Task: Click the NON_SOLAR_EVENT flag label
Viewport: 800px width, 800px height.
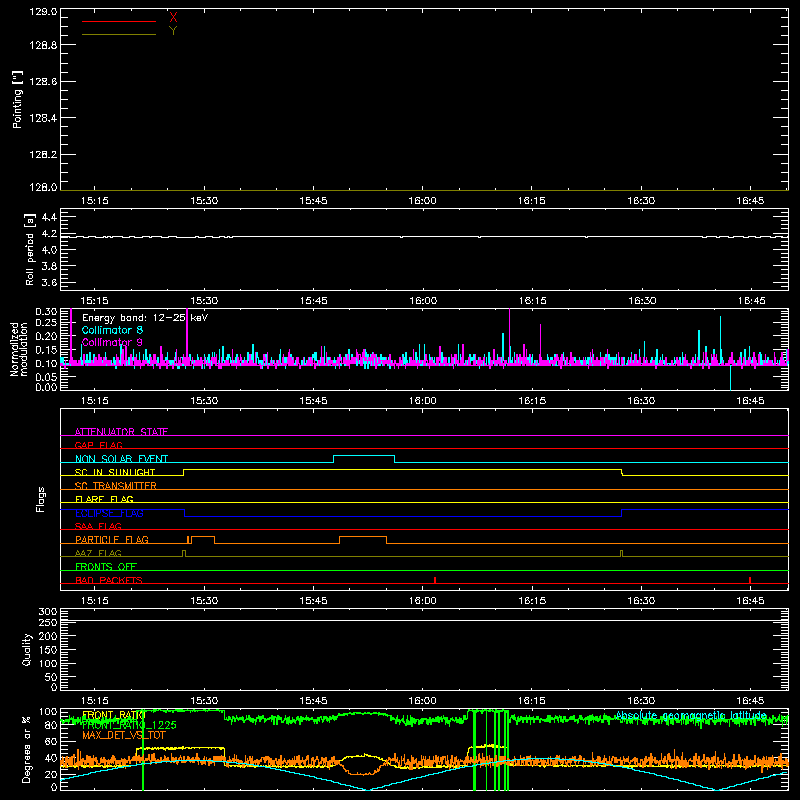Action: tap(121, 459)
